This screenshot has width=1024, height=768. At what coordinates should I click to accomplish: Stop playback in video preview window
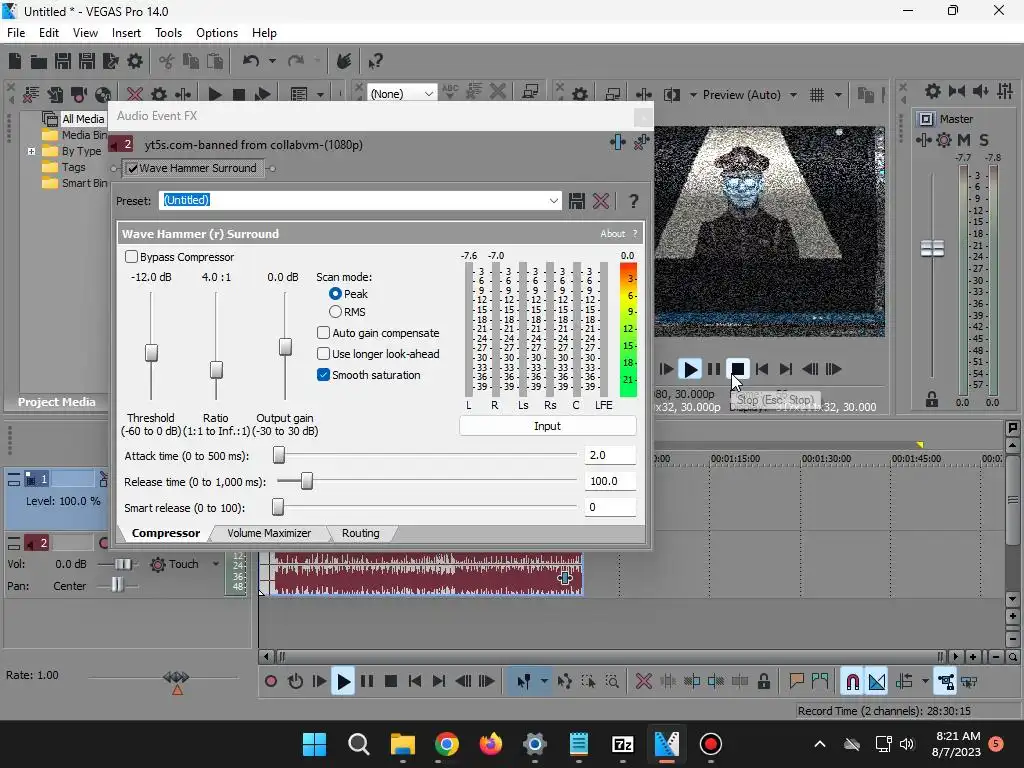coord(738,370)
